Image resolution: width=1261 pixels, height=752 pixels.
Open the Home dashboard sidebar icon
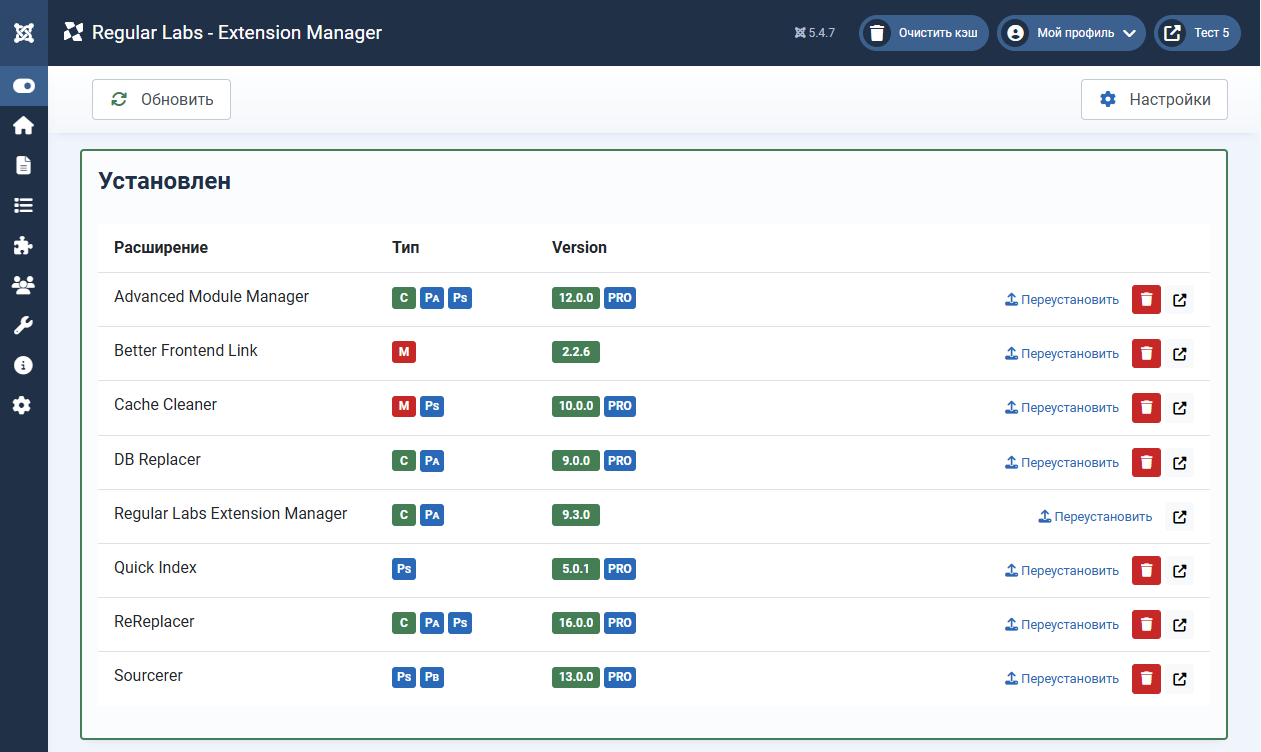24,126
